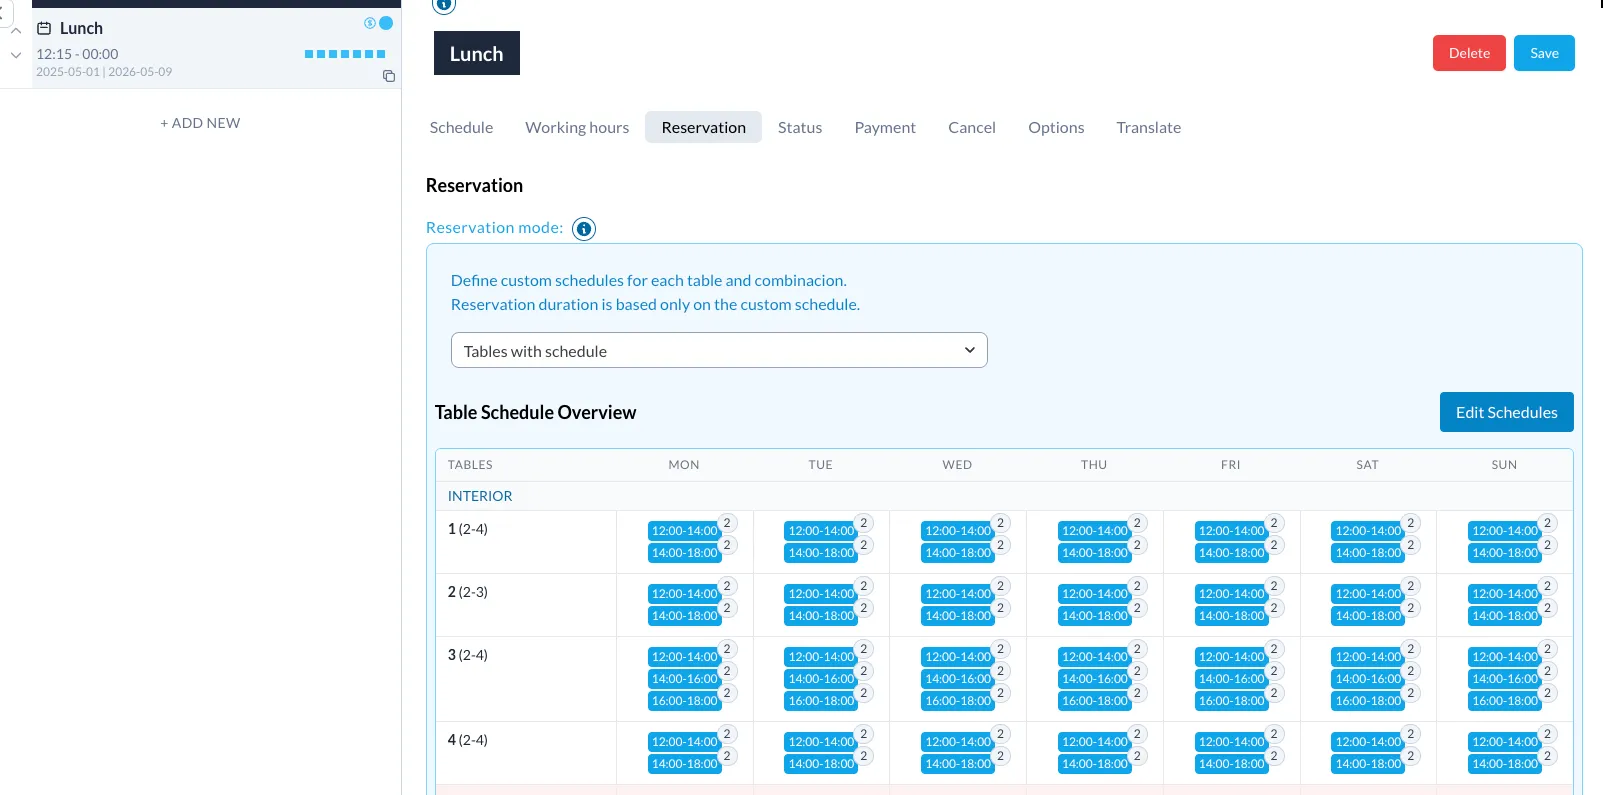Click the SUN column header

tap(1504, 465)
